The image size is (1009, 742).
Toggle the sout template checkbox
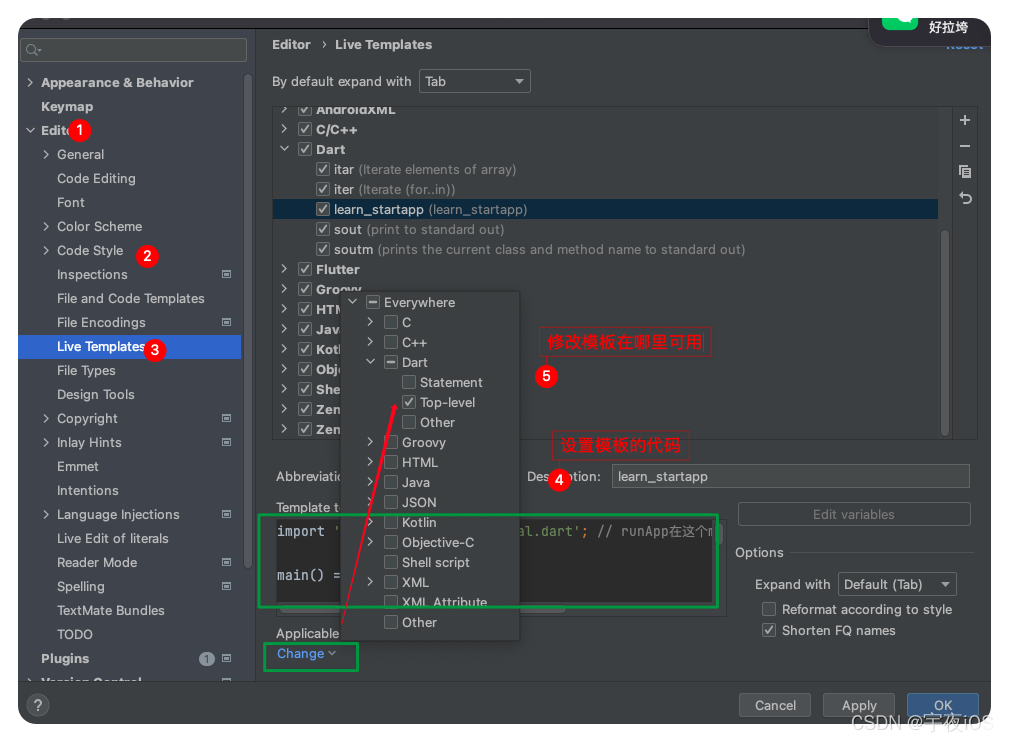pyautogui.click(x=323, y=229)
